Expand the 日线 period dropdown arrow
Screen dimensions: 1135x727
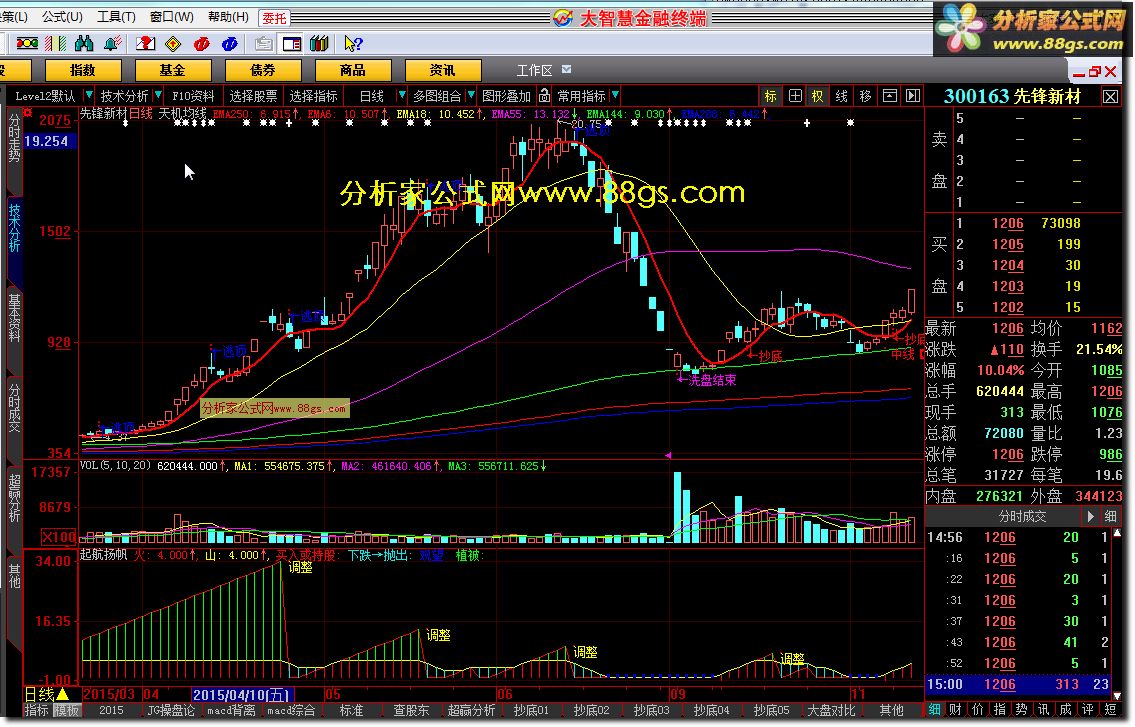[402, 96]
